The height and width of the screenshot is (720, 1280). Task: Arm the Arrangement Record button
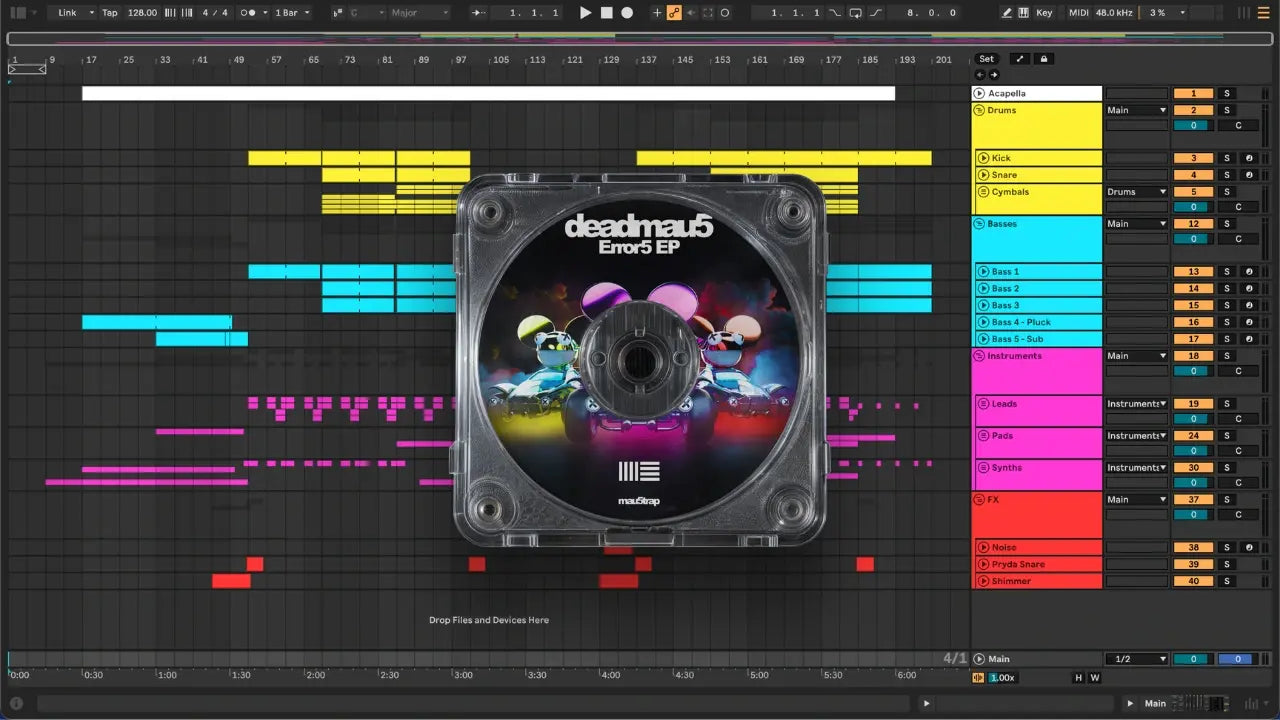[x=627, y=13]
